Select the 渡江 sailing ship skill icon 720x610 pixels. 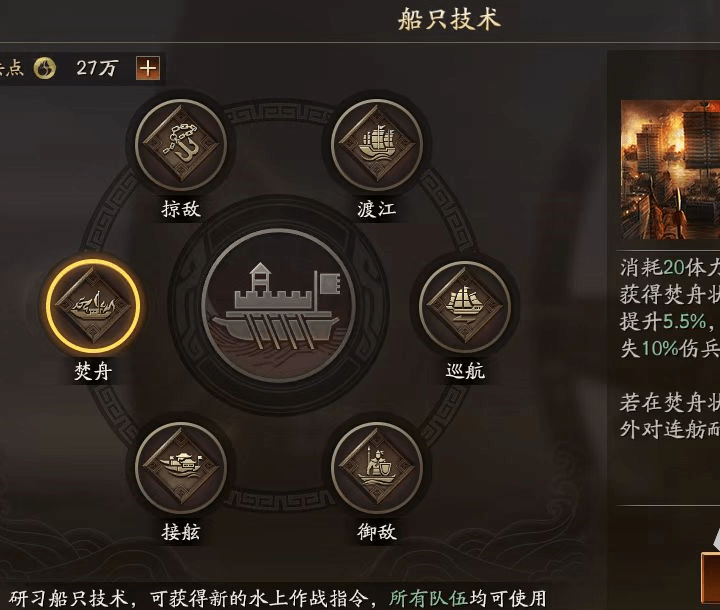pyautogui.click(x=377, y=146)
